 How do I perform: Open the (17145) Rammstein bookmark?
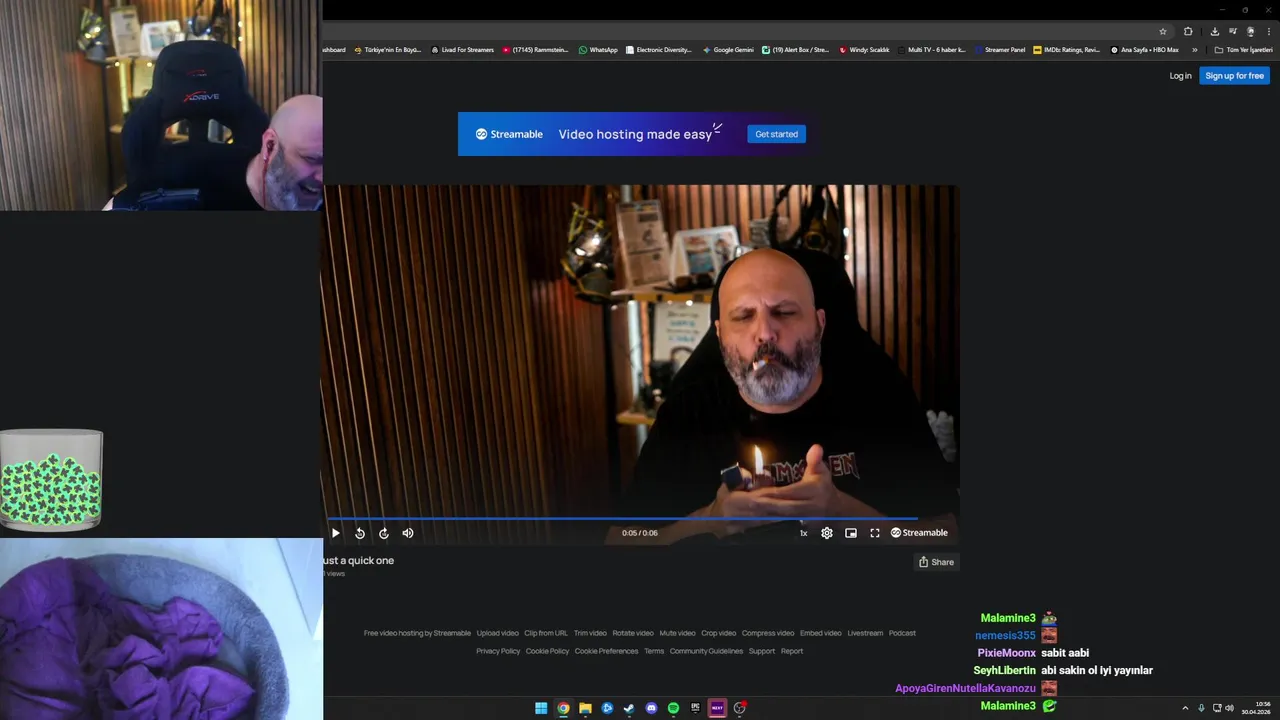pos(535,50)
